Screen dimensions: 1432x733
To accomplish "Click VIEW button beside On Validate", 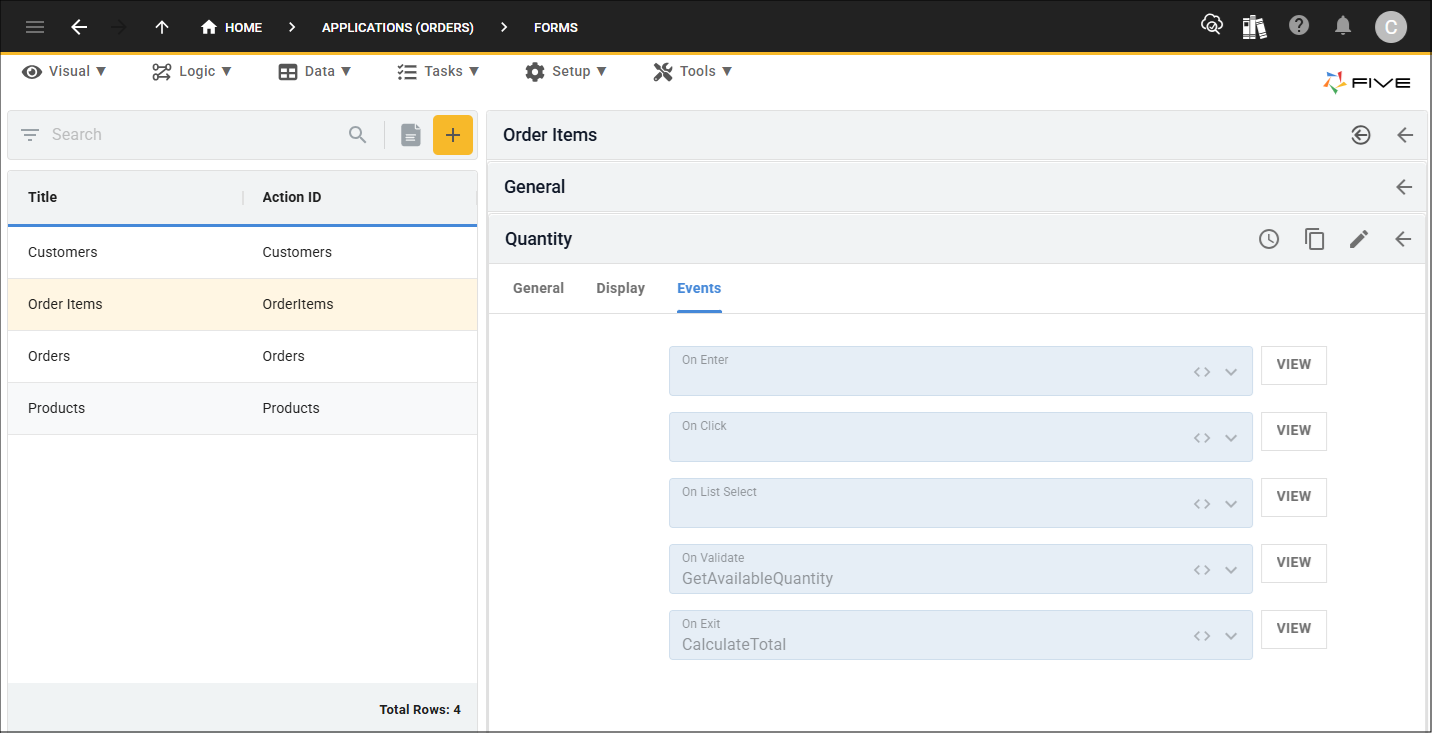I will click(x=1293, y=562).
